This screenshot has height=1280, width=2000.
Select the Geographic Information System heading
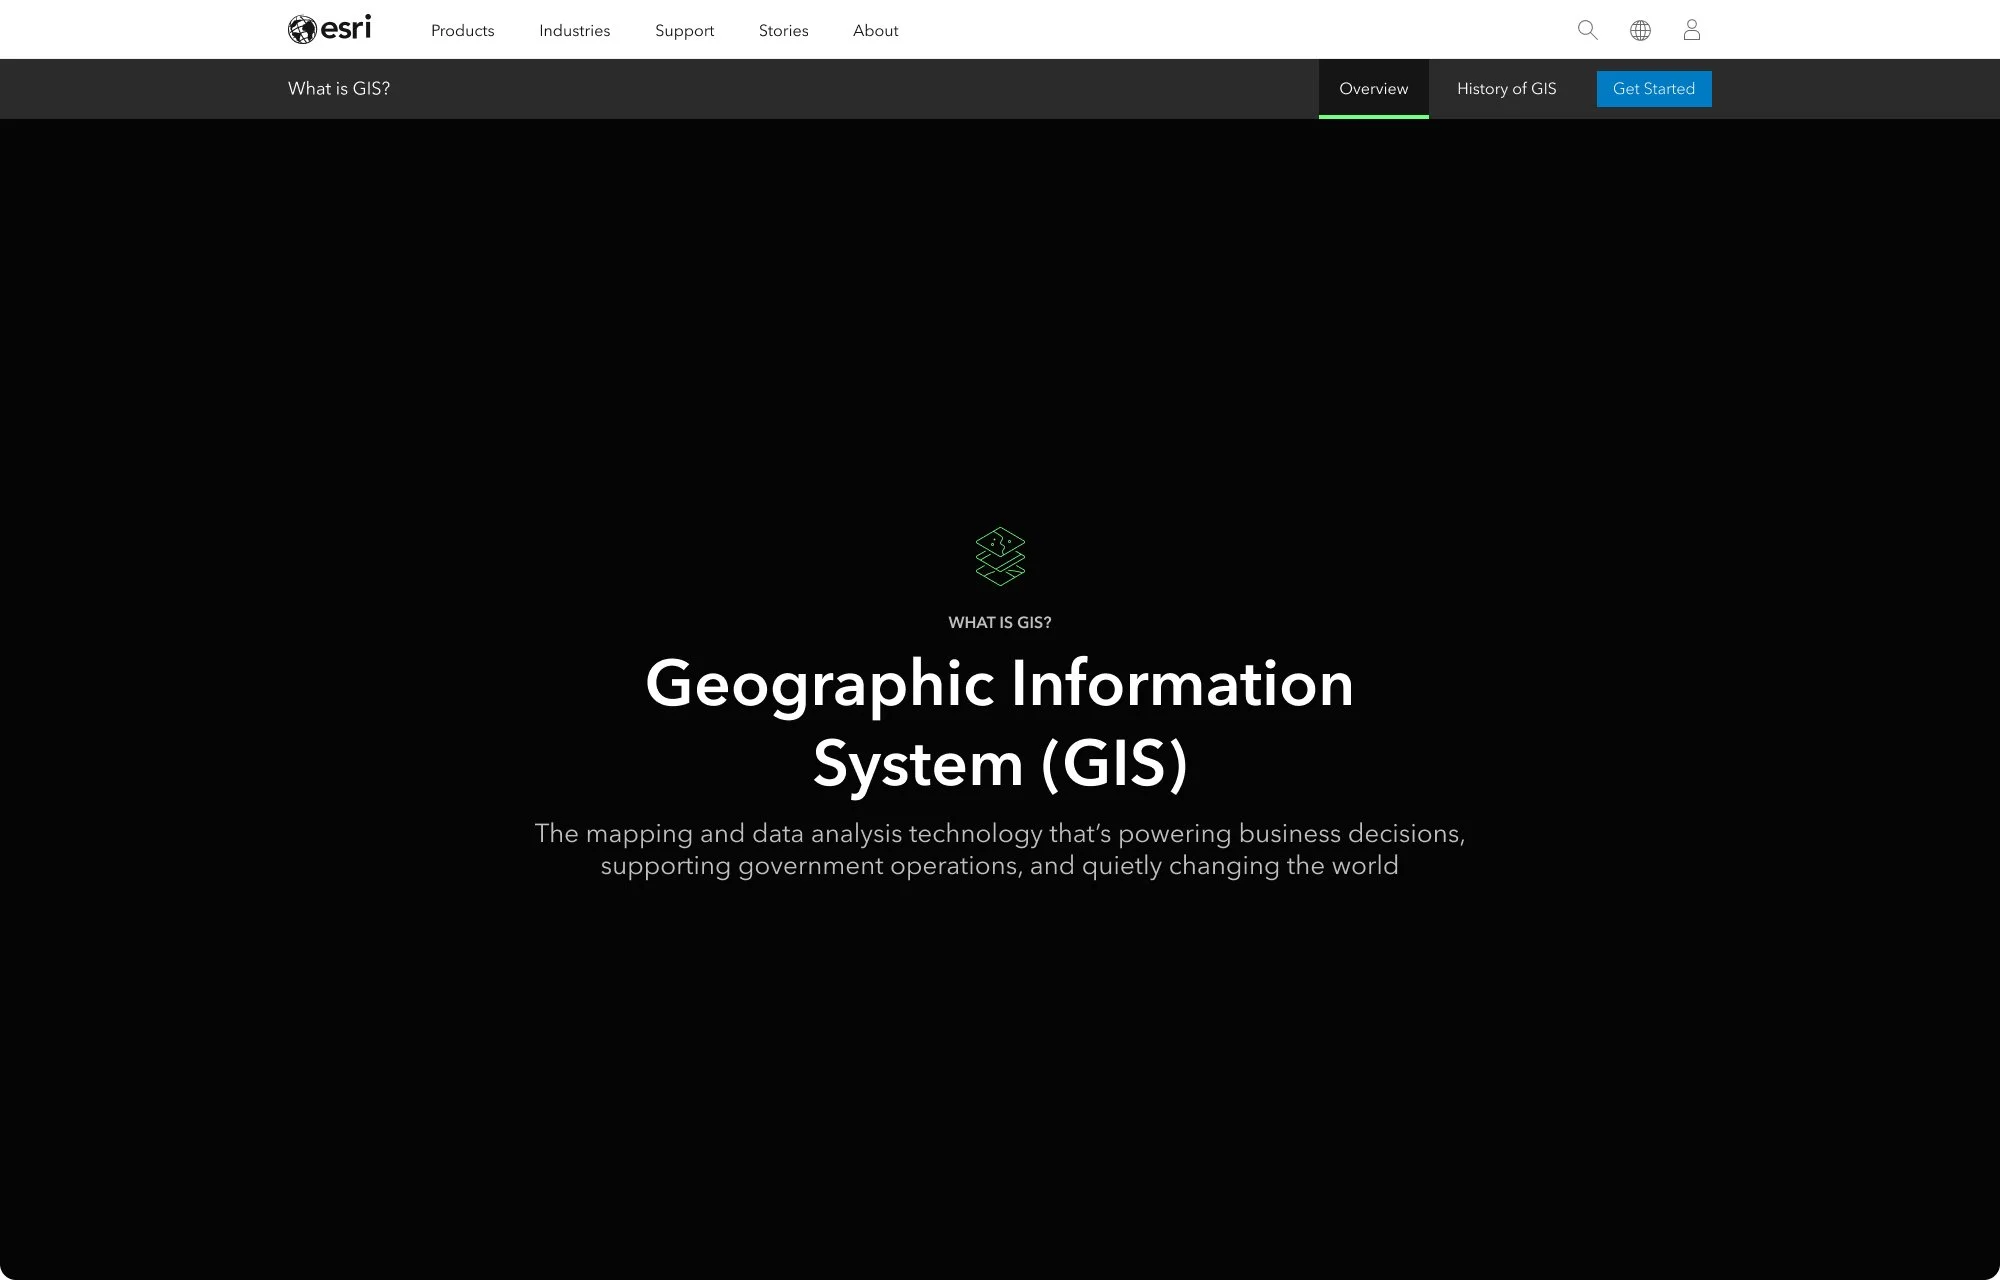[x=1000, y=722]
